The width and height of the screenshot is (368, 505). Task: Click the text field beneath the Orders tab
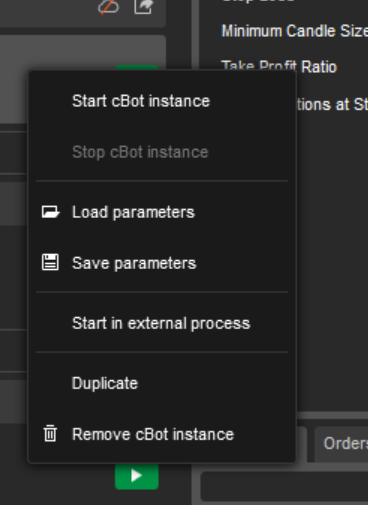coord(284,486)
